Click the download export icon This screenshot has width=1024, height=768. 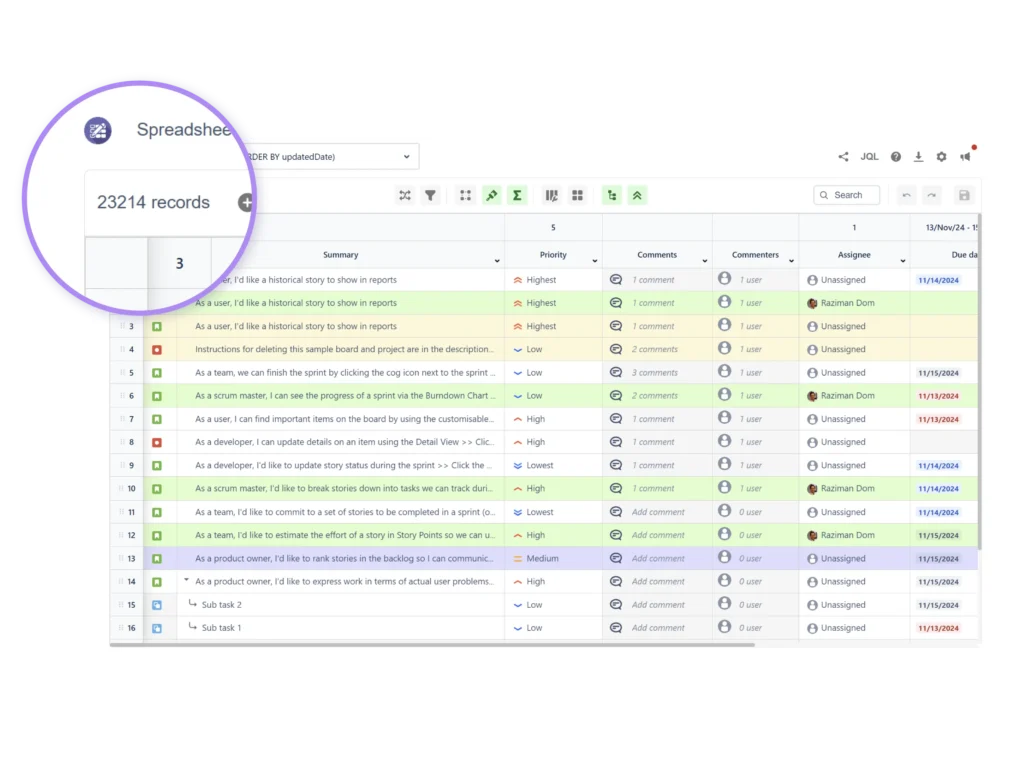pos(918,157)
